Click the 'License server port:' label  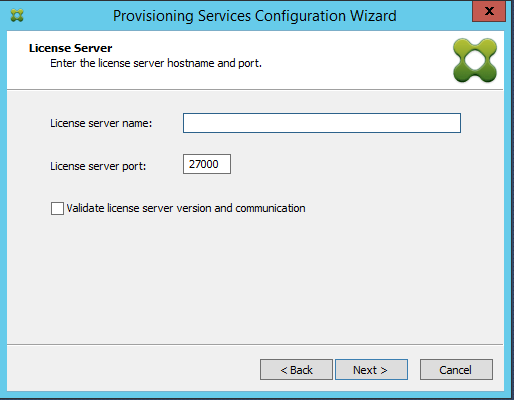[x=98, y=166]
